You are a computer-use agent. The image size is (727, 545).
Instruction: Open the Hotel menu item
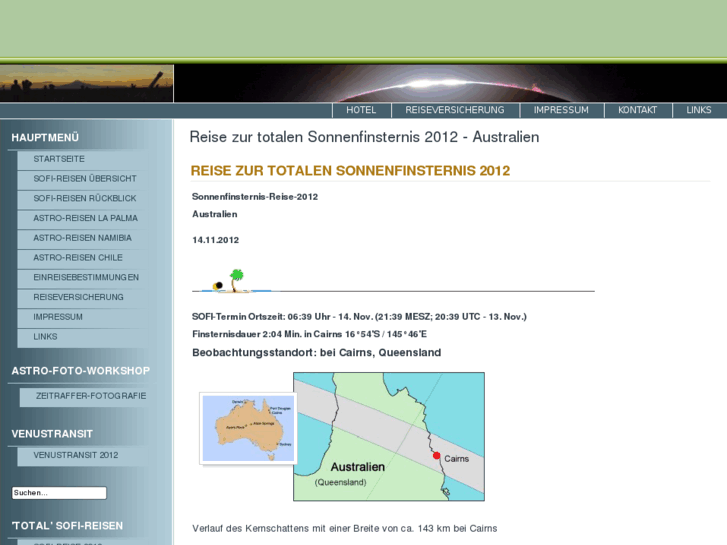pos(361,110)
